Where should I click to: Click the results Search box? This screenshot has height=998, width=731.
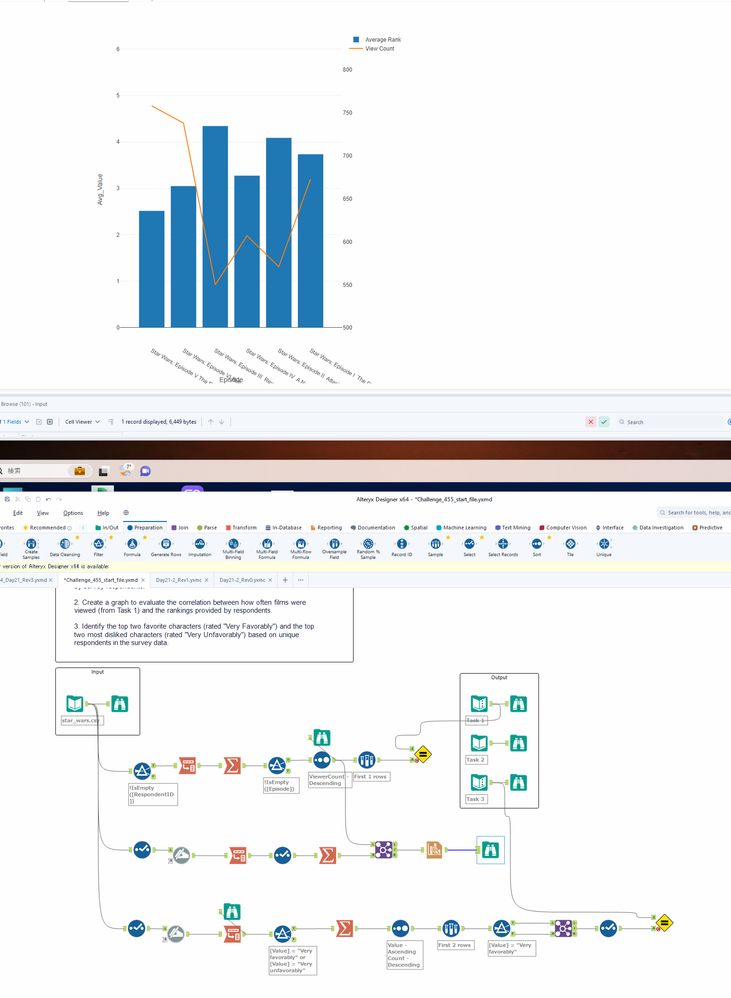(x=668, y=422)
